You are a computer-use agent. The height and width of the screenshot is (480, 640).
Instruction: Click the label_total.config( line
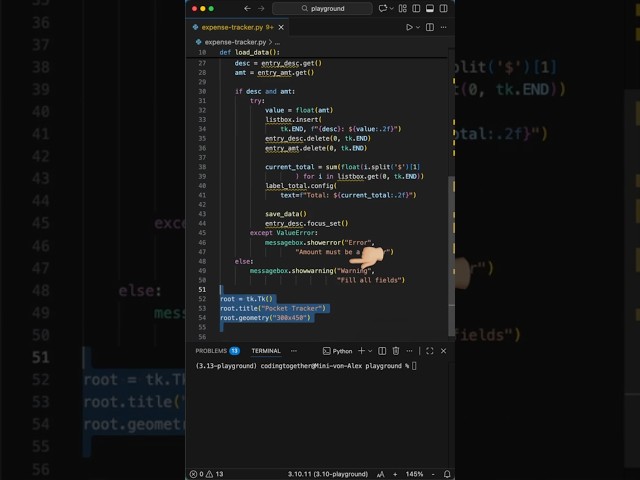pos(301,186)
